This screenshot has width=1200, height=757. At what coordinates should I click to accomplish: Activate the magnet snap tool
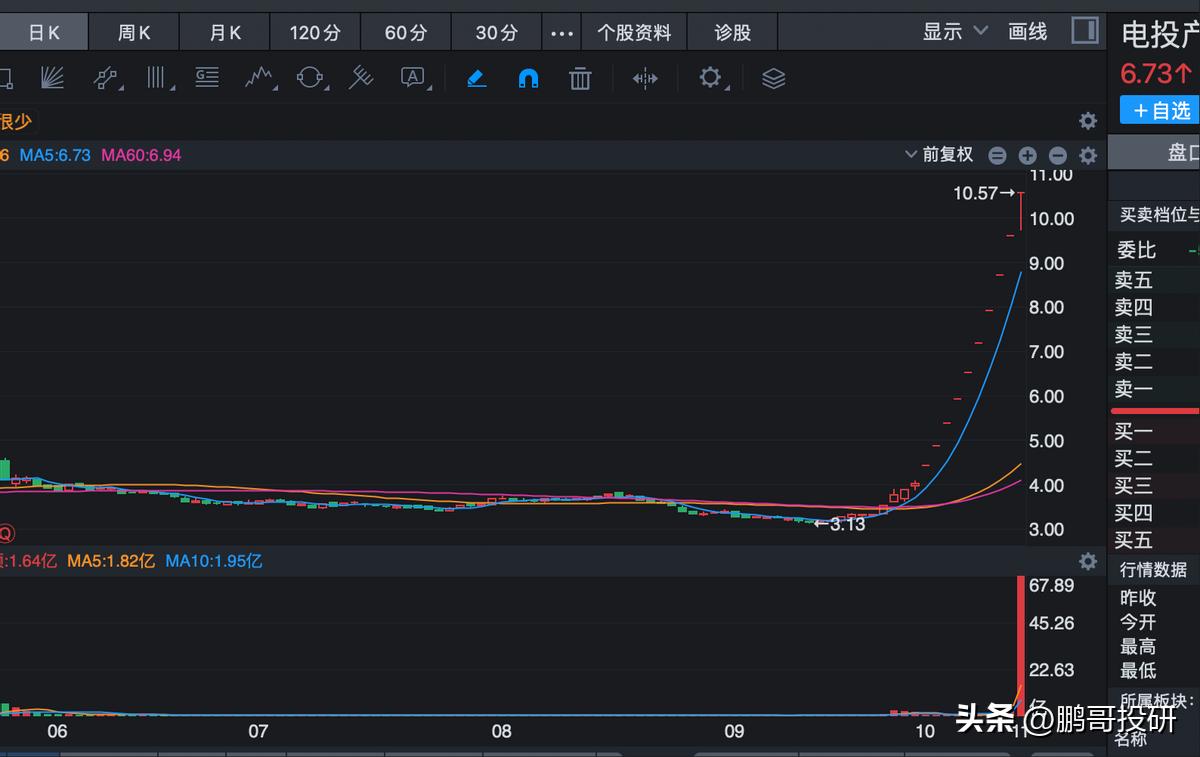tap(528, 77)
